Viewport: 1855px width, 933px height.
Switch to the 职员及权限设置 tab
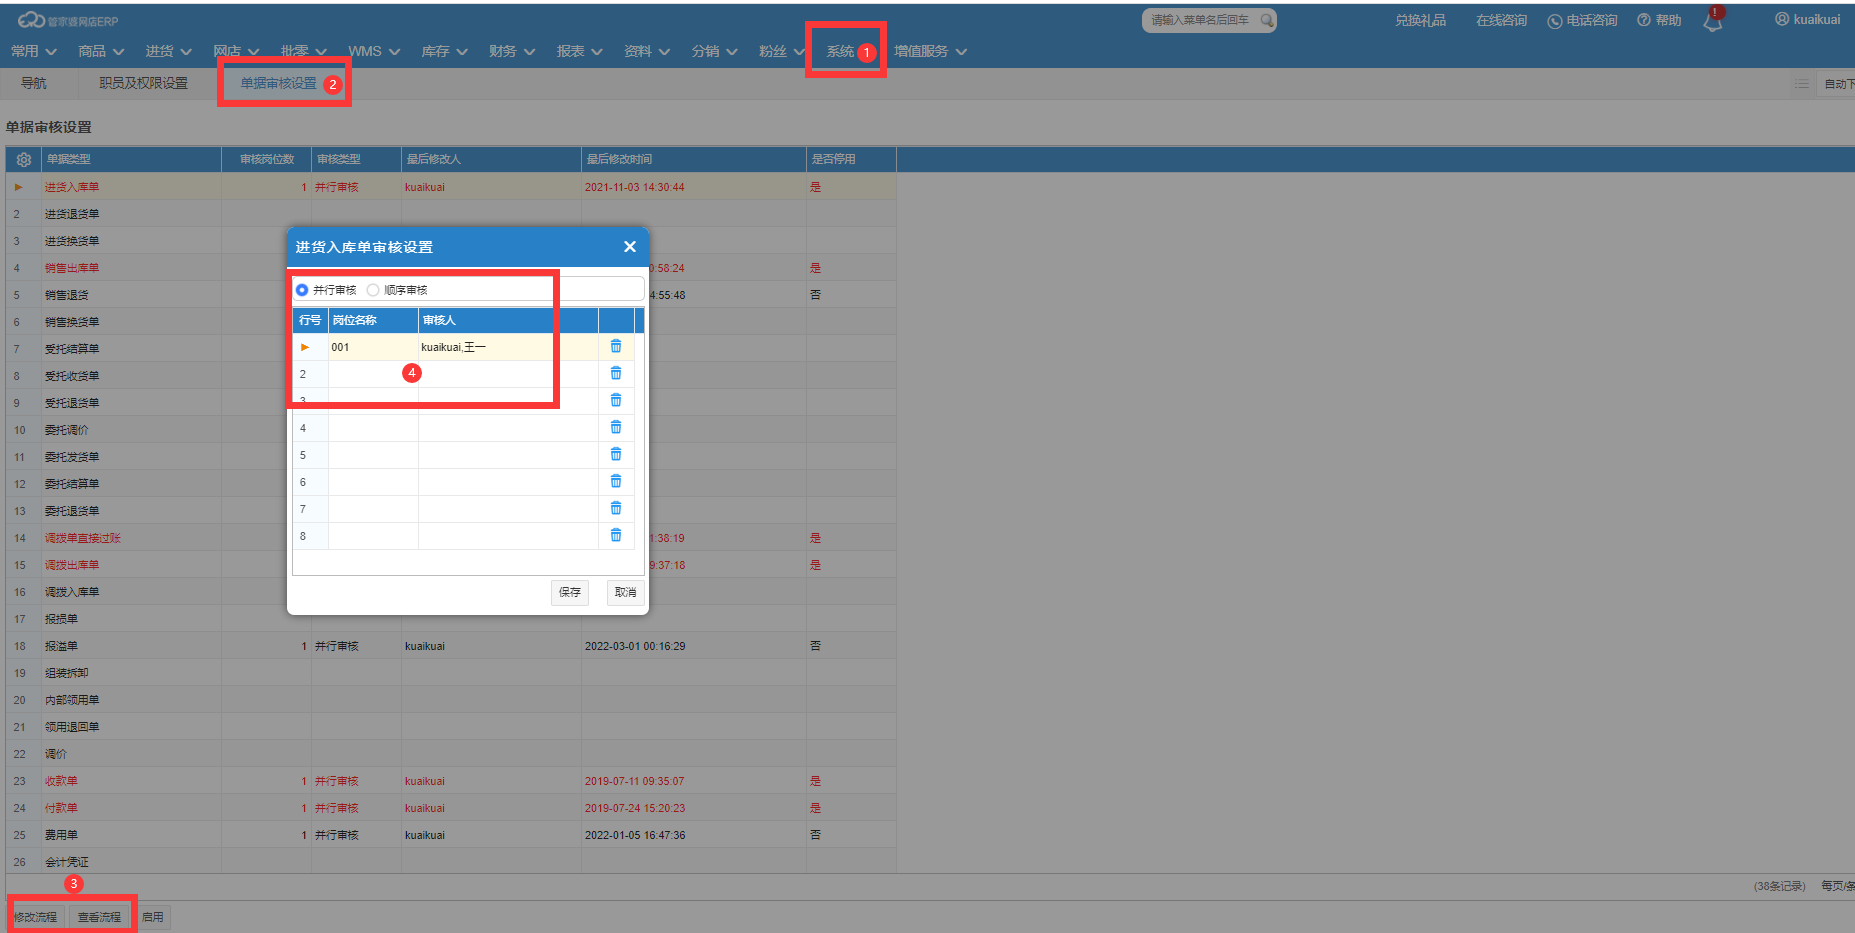click(143, 83)
